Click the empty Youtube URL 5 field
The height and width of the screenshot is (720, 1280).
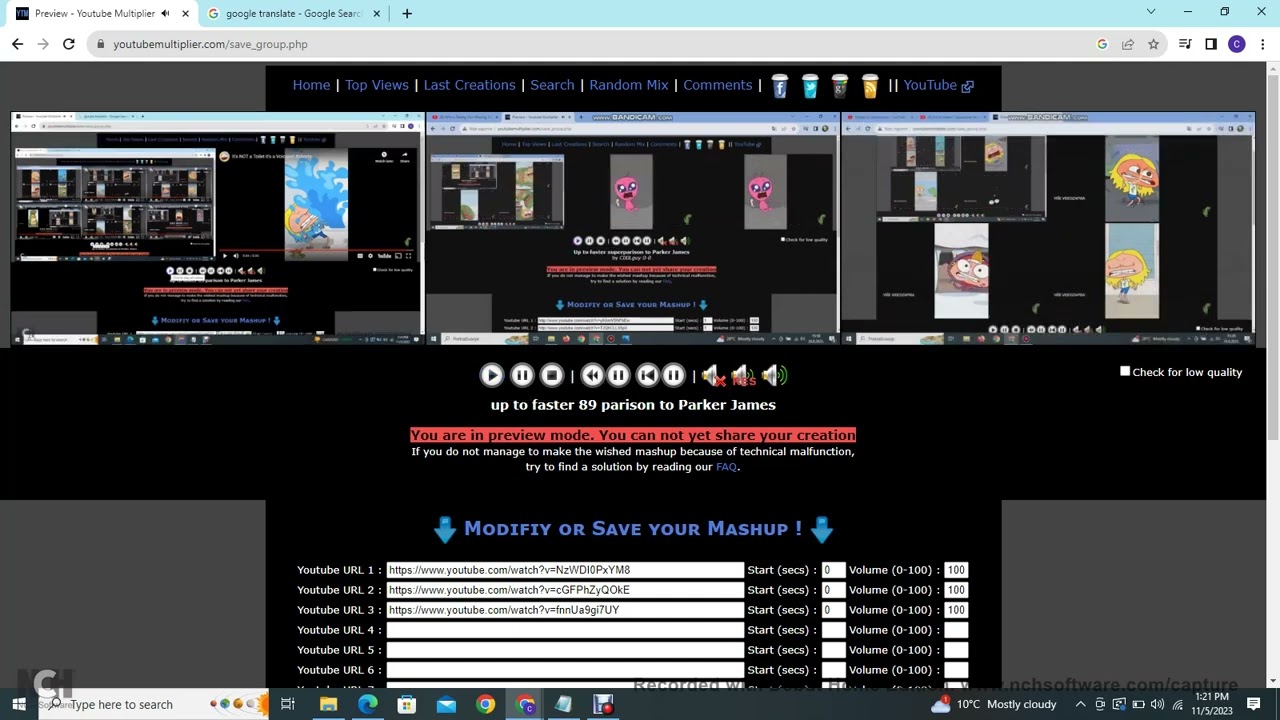pyautogui.click(x=565, y=650)
